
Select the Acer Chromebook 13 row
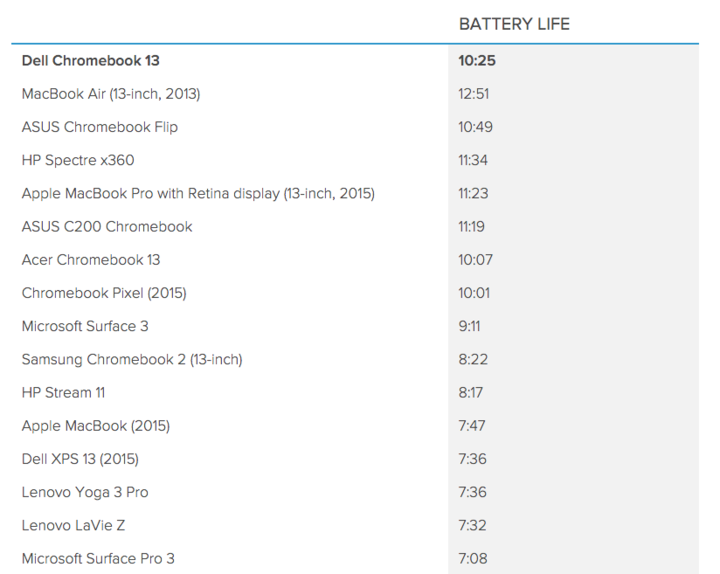(91, 260)
